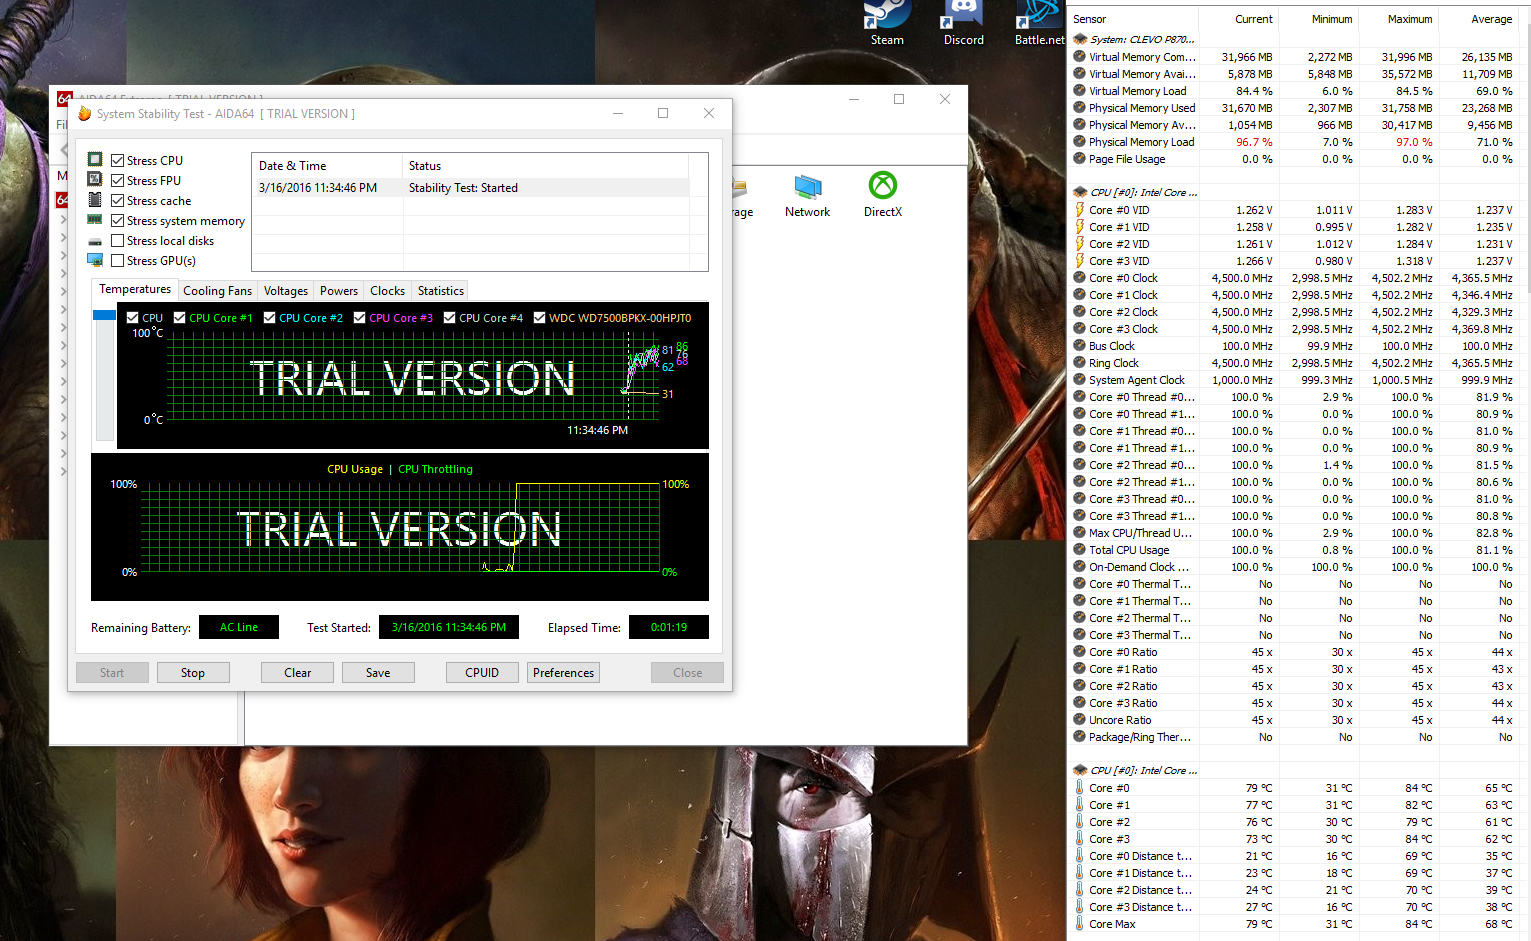Toggle the Stress FPU checkbox
Viewport: 1531px width, 941px height.
[x=118, y=180]
